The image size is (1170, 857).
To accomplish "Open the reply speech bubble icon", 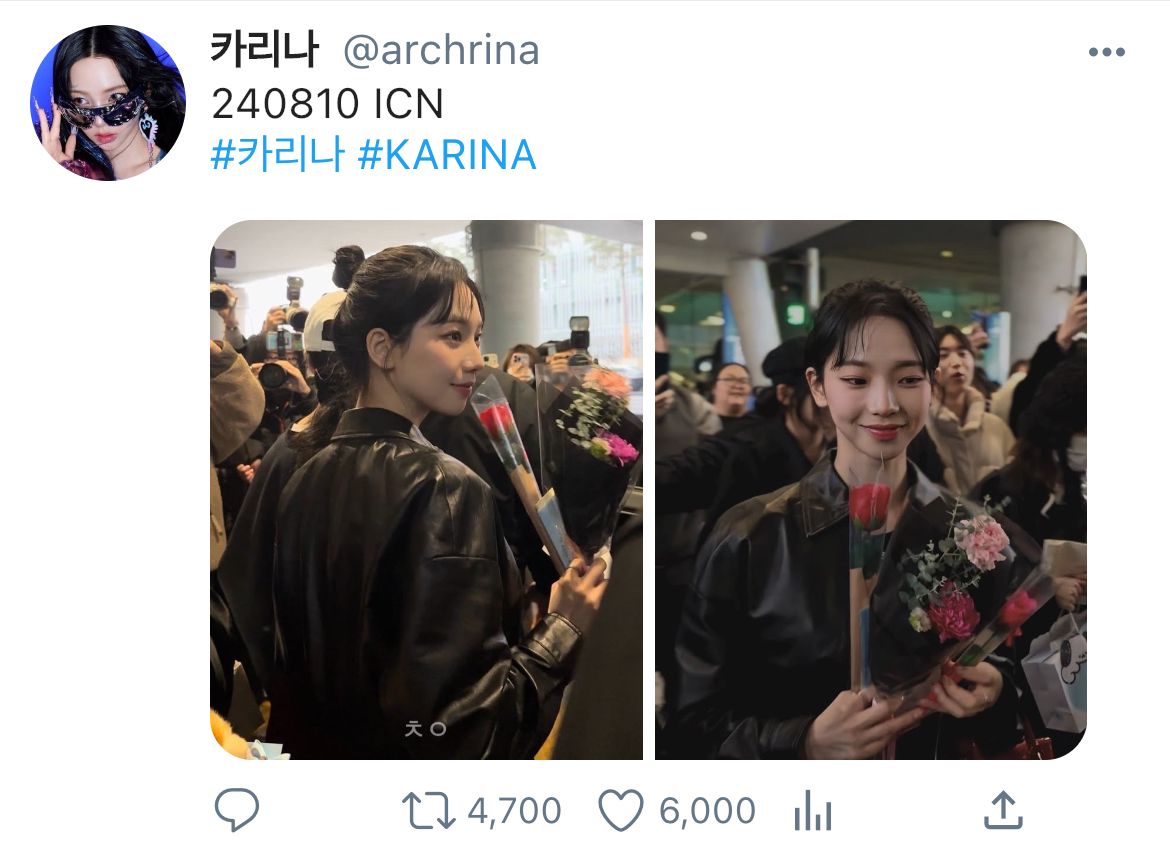I will pyautogui.click(x=237, y=809).
